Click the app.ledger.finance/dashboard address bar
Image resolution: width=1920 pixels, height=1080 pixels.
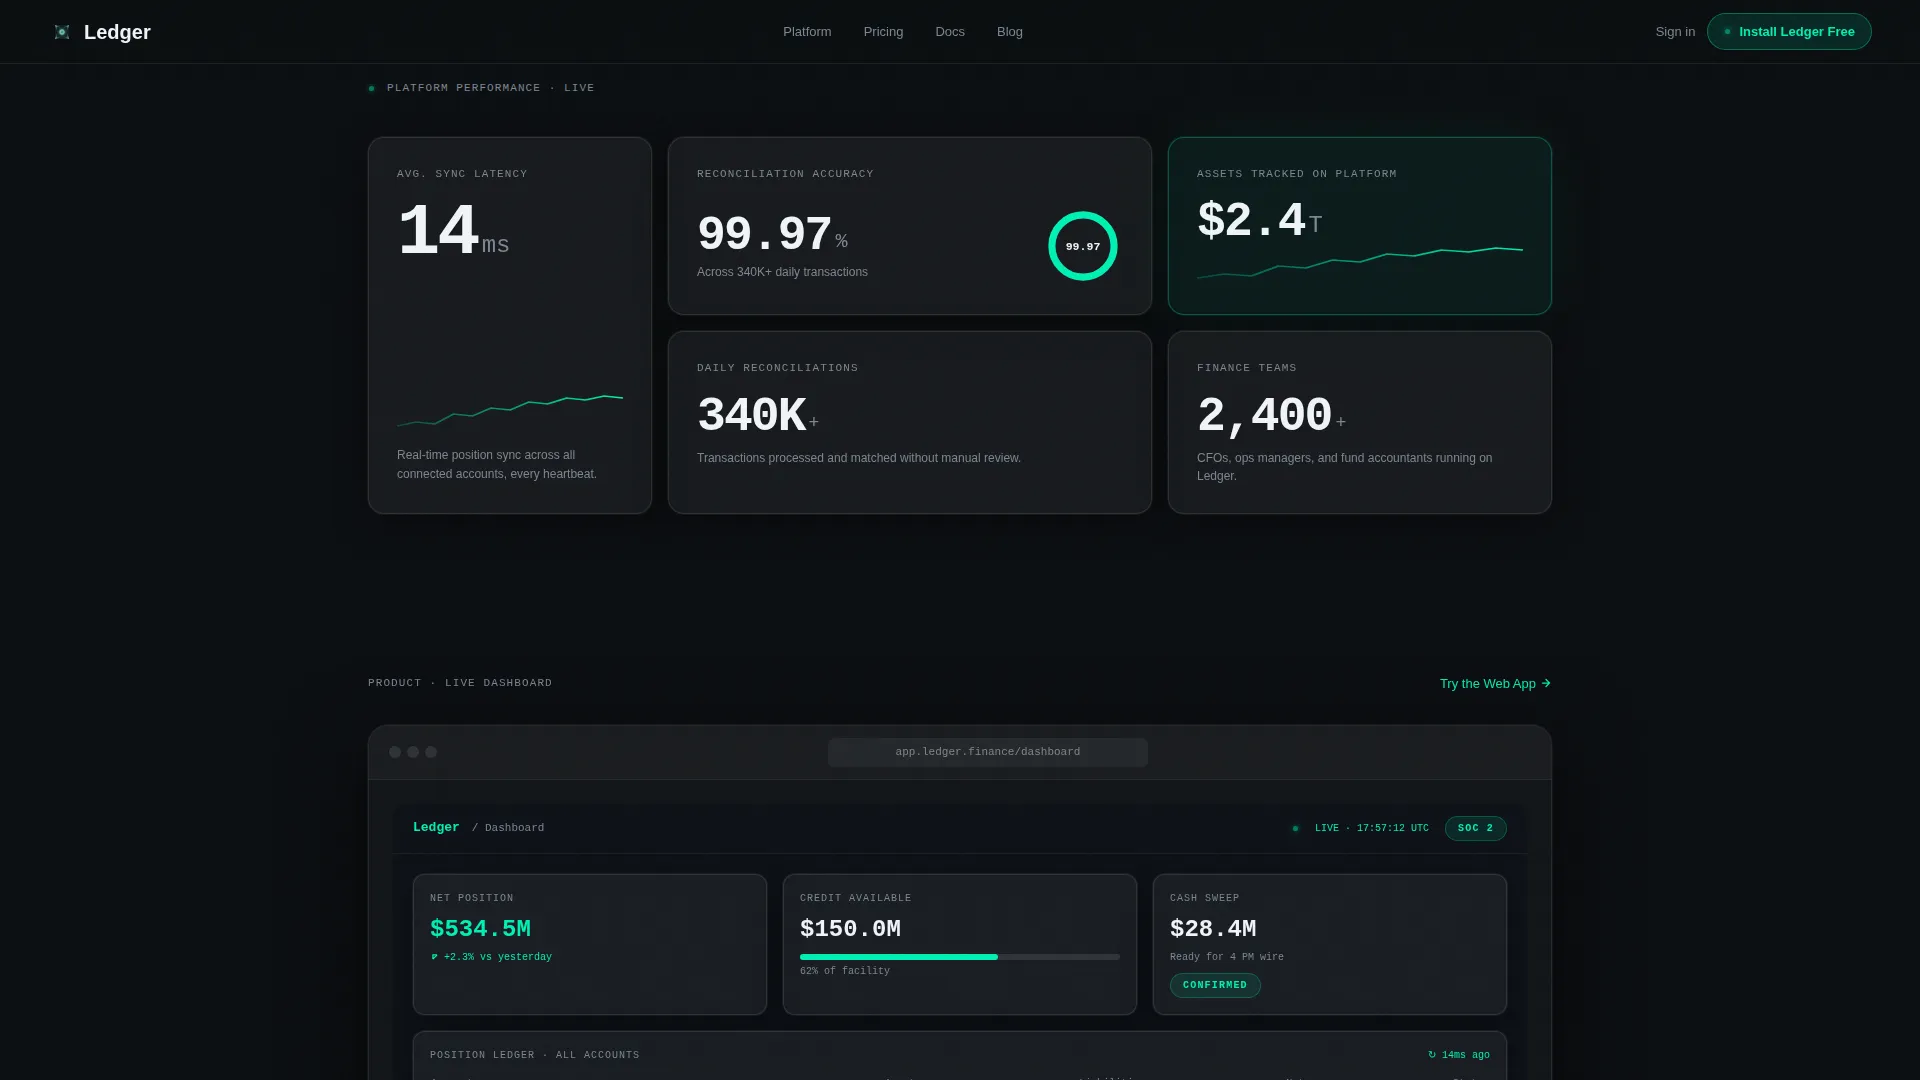tap(988, 752)
